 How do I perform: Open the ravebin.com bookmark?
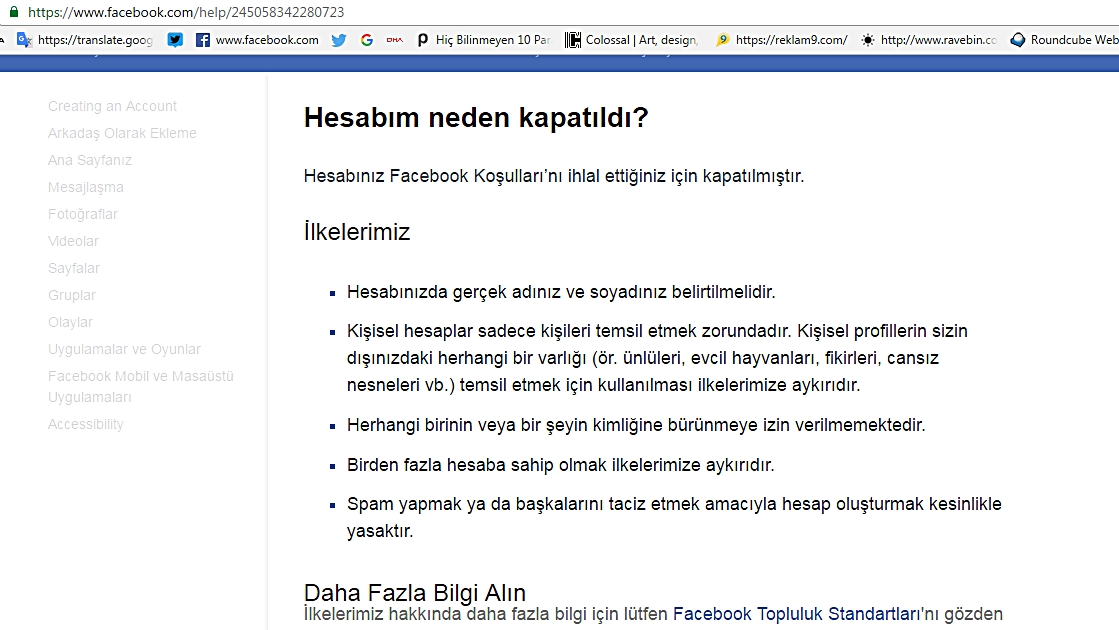[x=938, y=40]
